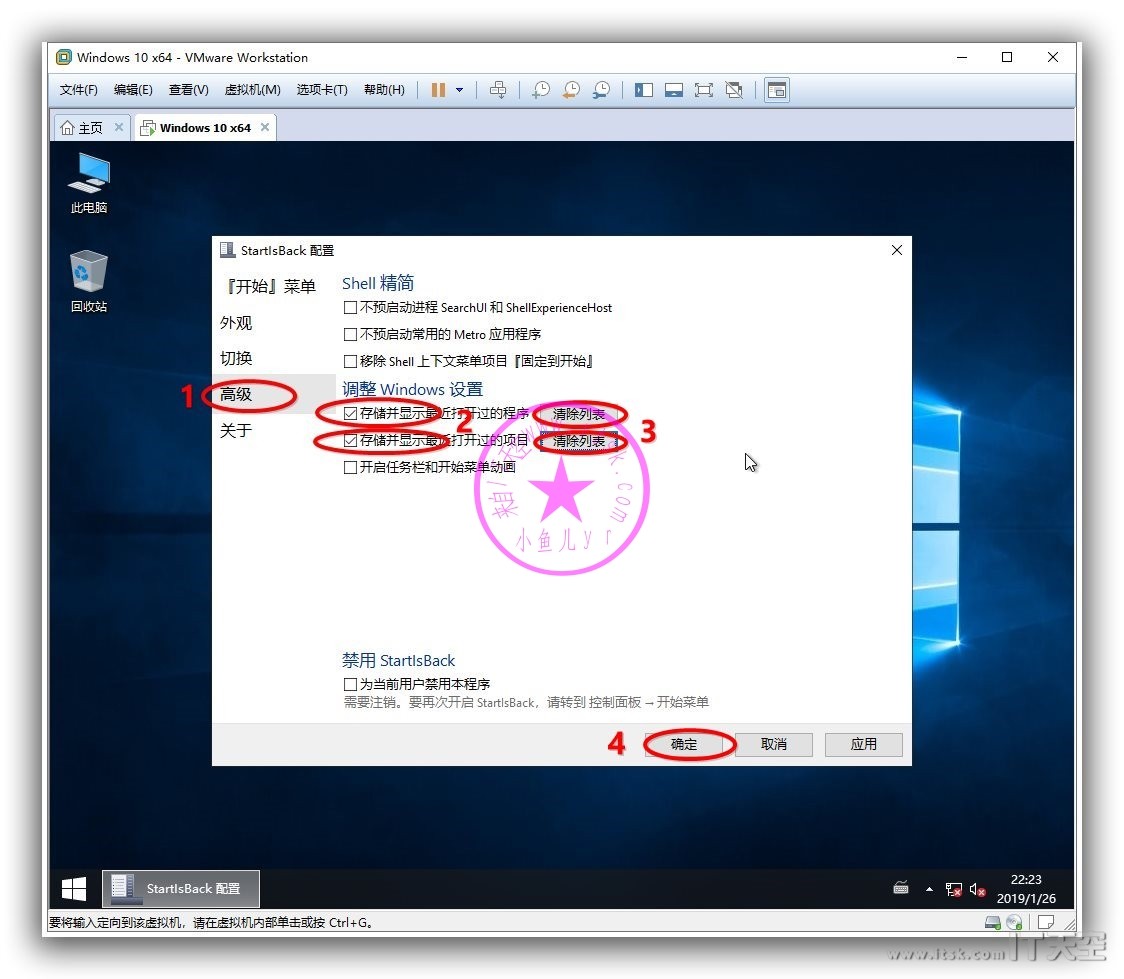
Task: Show hidden tray icons arrow
Action: [x=930, y=889]
